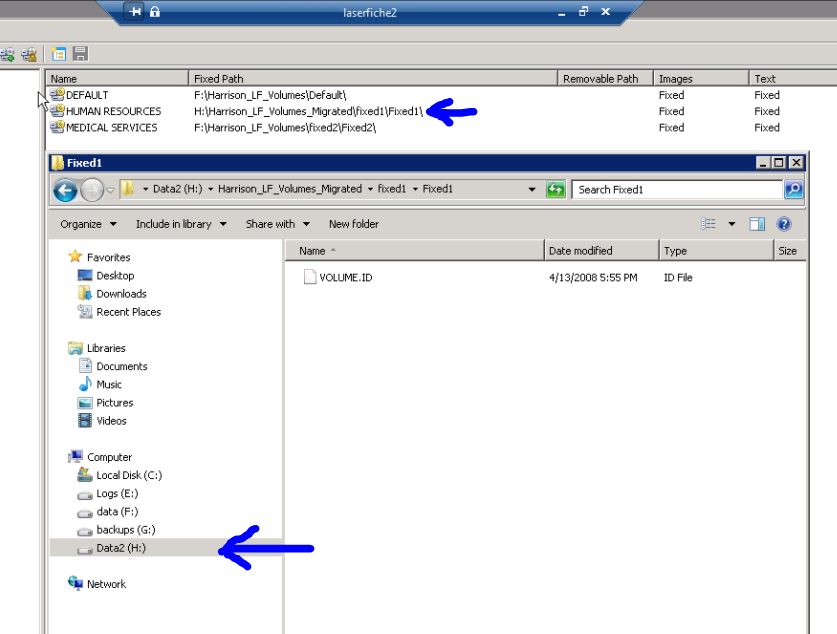
Task: Open Recent Places
Action: point(128,312)
